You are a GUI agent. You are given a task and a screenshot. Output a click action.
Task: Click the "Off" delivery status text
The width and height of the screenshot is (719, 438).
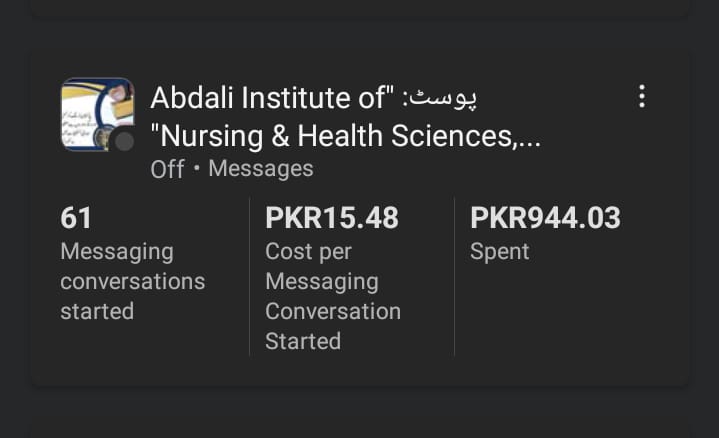pyautogui.click(x=167, y=169)
